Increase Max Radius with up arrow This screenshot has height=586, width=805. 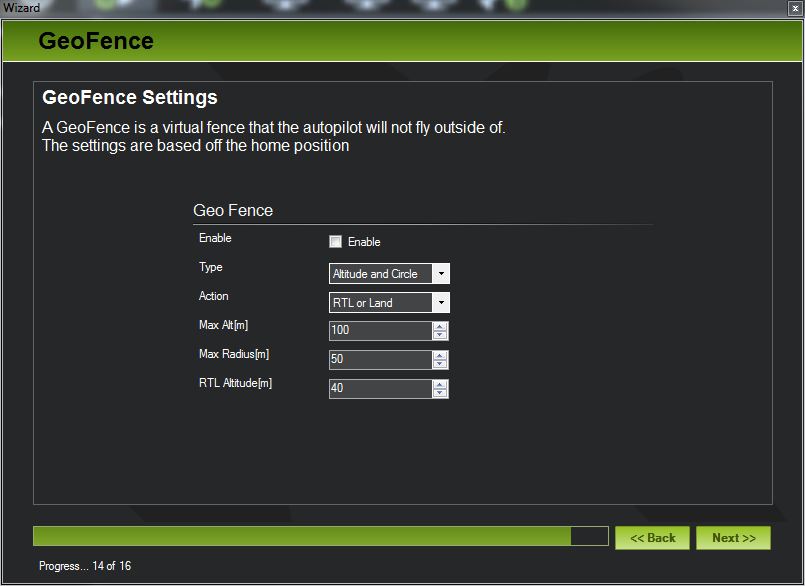pyautogui.click(x=440, y=355)
